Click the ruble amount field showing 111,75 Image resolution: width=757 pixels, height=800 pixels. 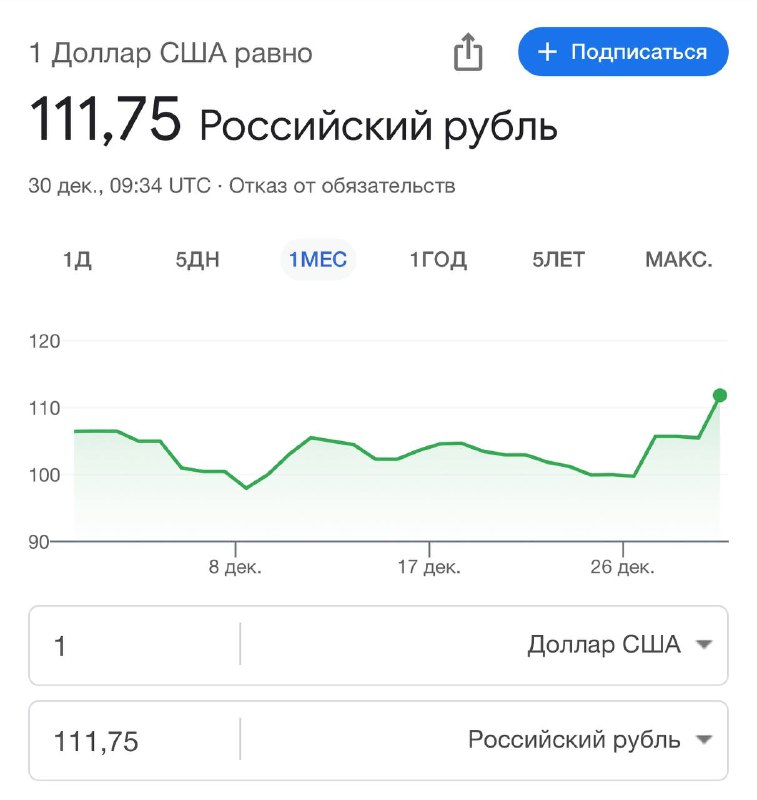(x=135, y=740)
